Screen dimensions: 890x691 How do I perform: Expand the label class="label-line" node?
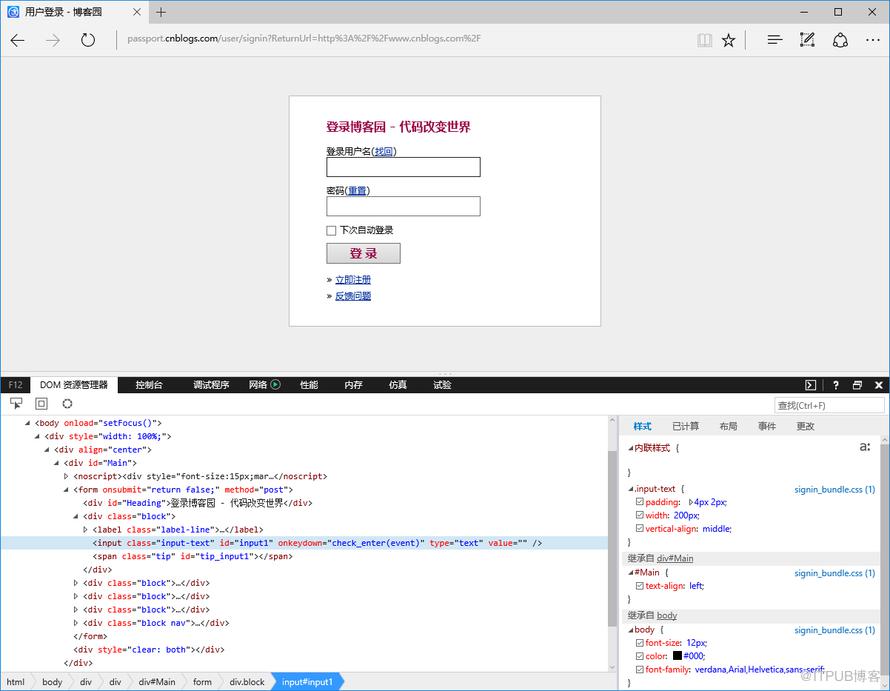[85, 530]
